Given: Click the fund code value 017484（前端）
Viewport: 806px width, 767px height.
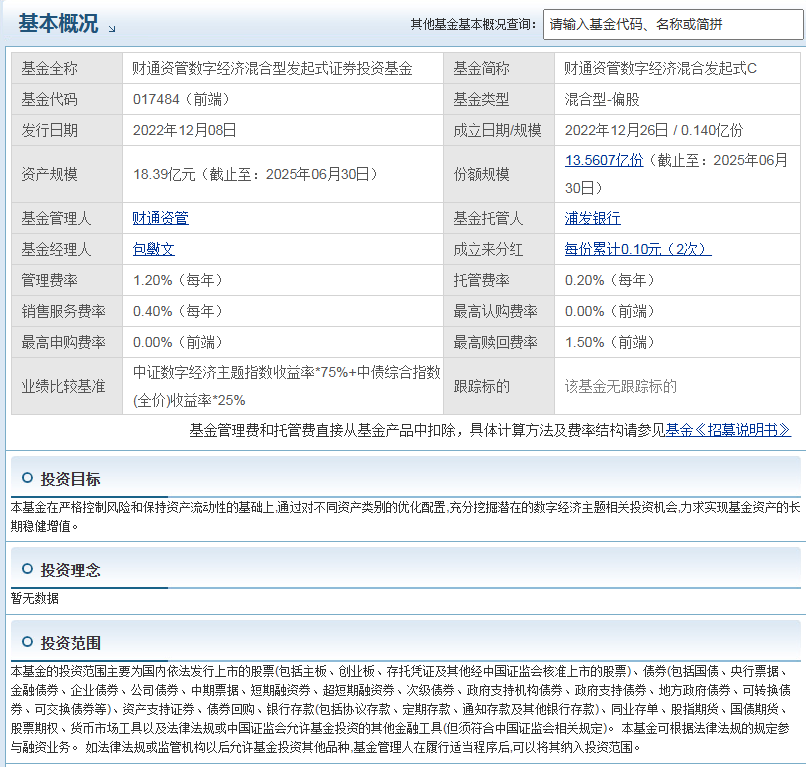Looking at the screenshot, I should [181, 99].
